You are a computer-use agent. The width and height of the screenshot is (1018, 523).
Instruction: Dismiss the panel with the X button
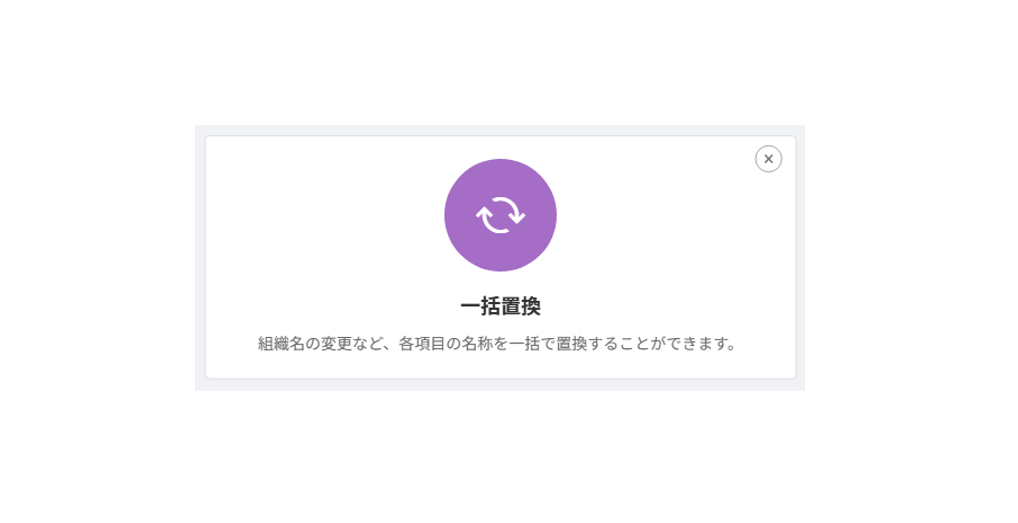(768, 159)
